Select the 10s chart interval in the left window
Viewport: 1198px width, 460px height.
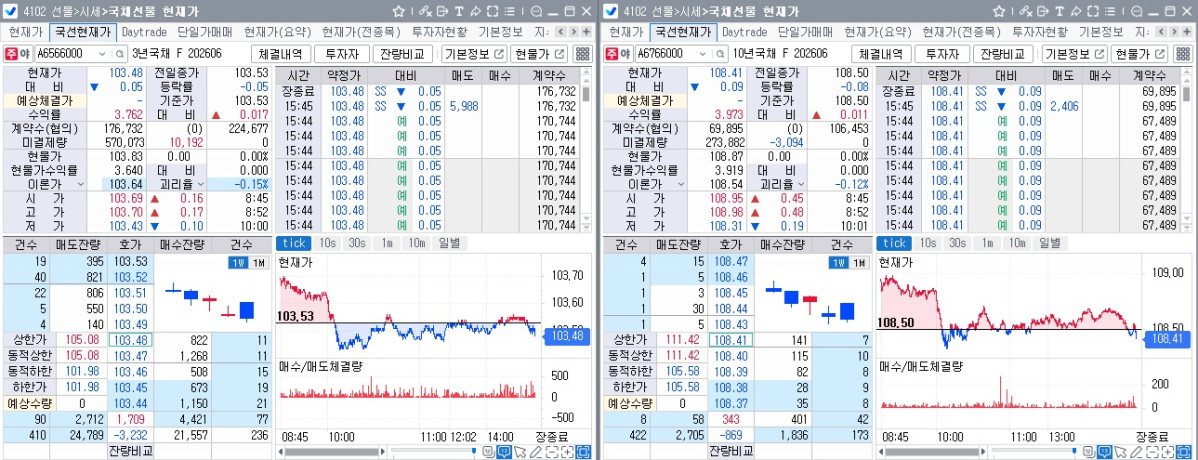pyautogui.click(x=327, y=243)
